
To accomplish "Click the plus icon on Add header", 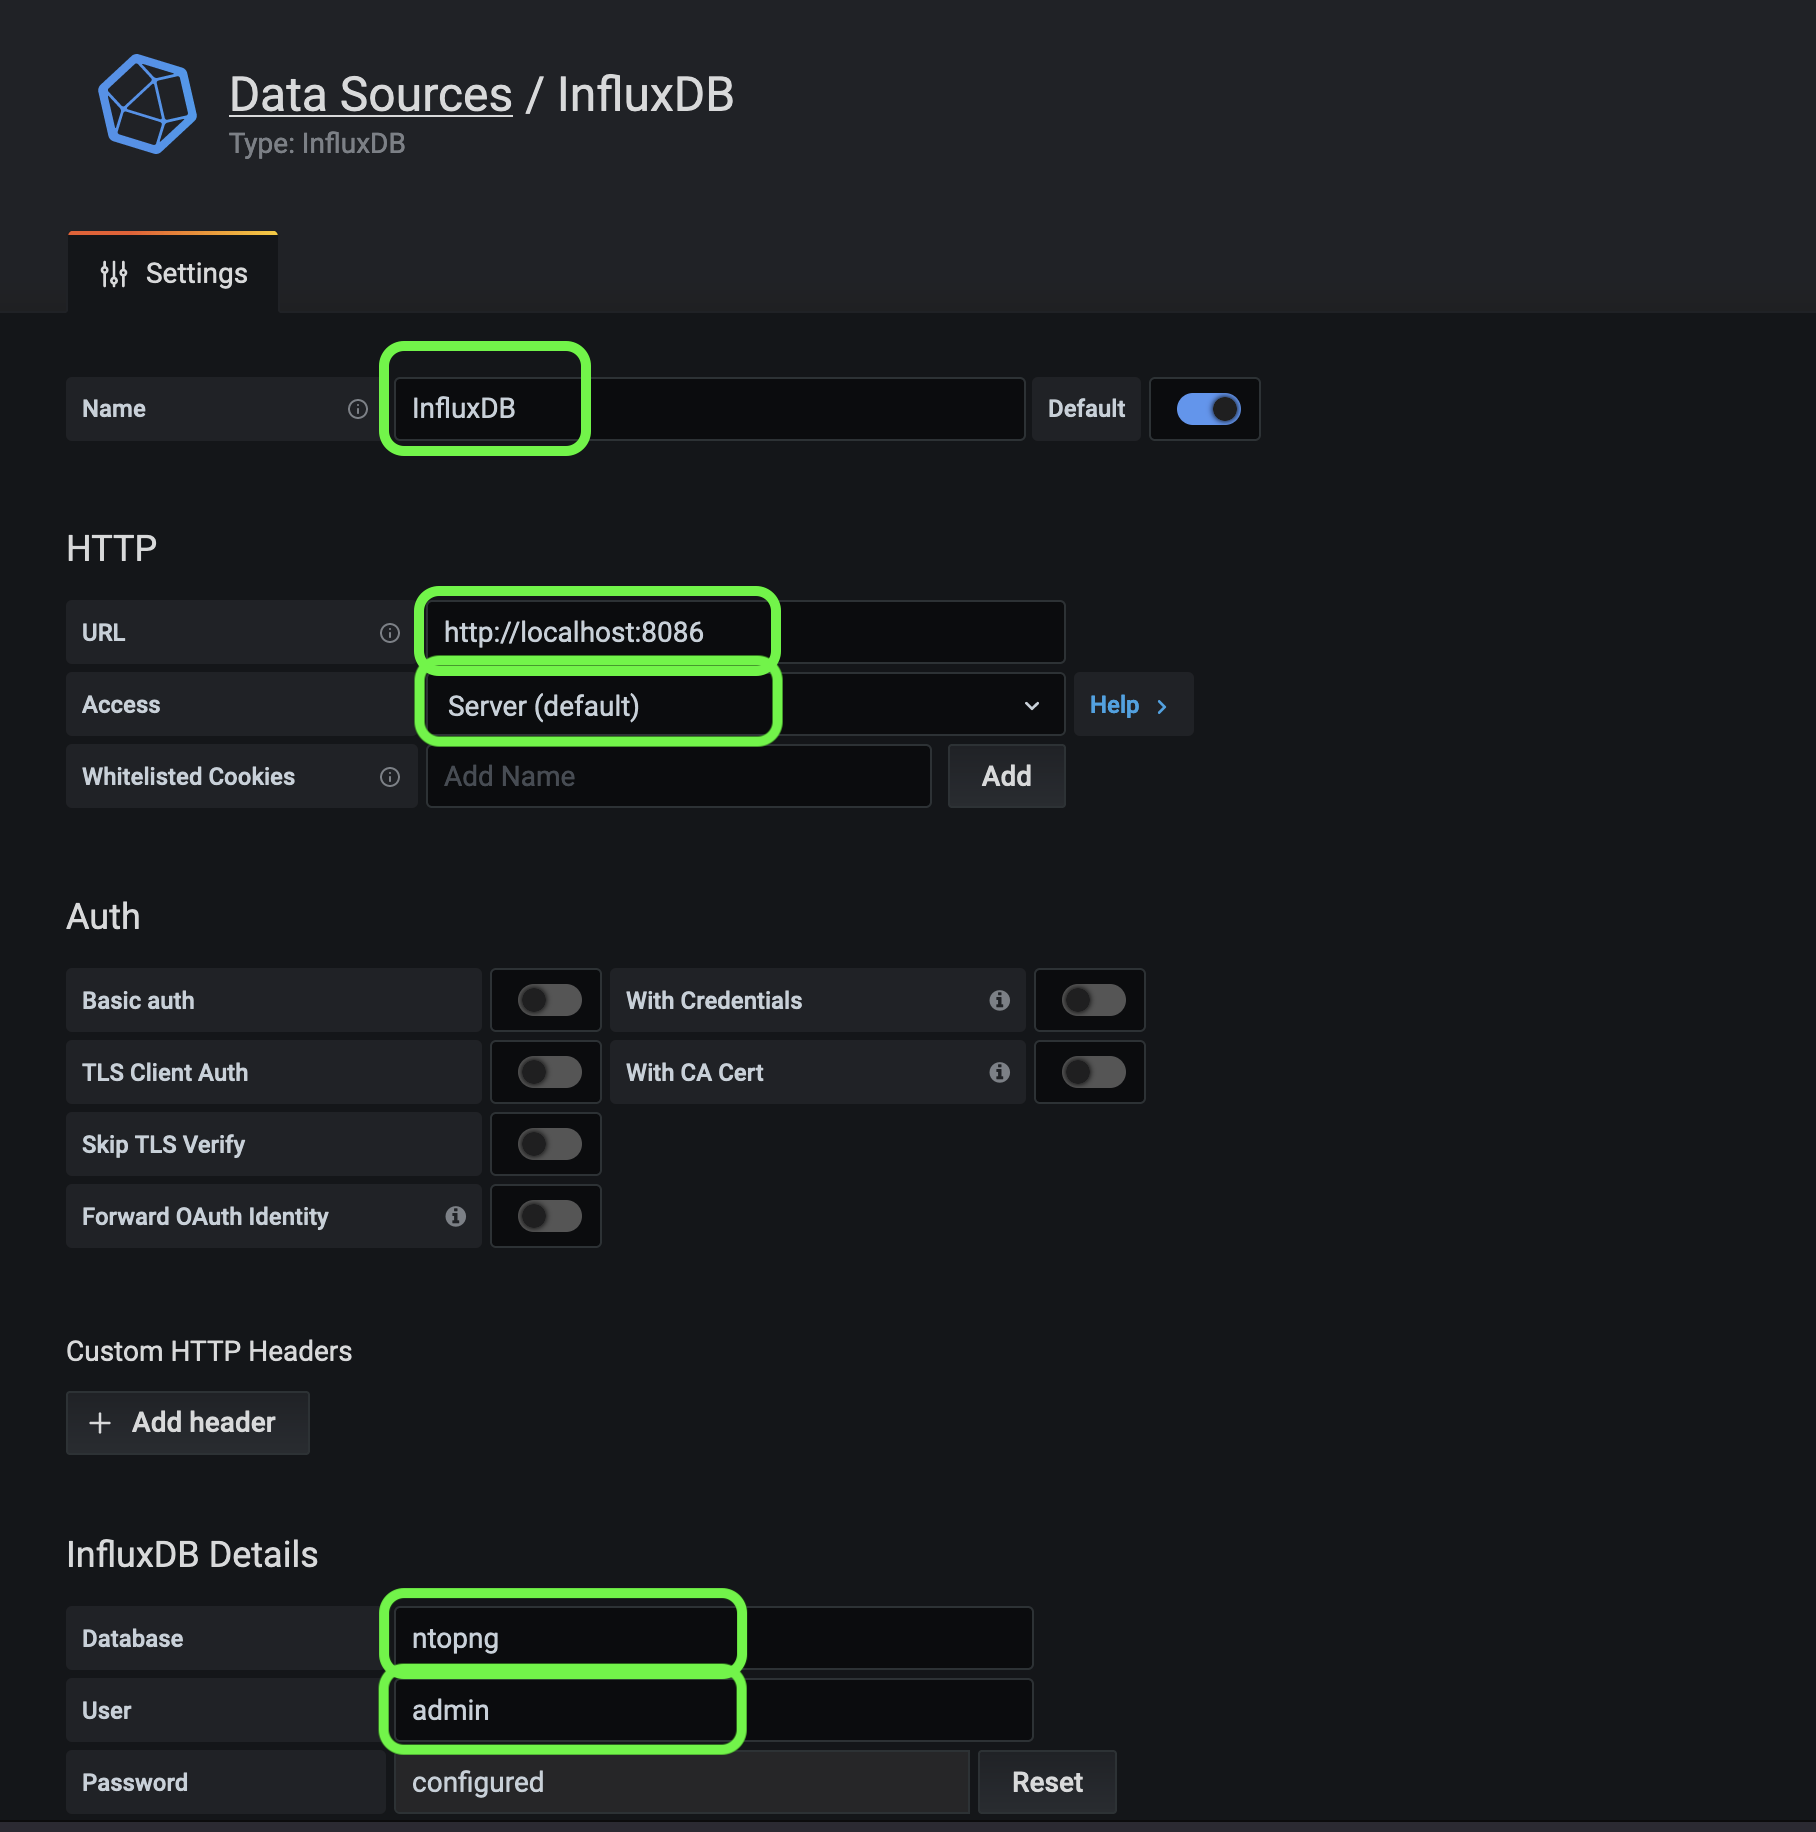I will tap(100, 1423).
